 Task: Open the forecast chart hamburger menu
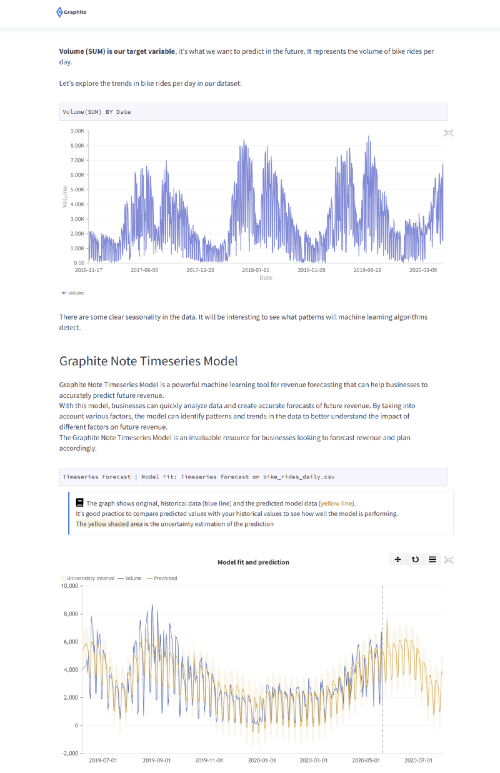point(432,559)
